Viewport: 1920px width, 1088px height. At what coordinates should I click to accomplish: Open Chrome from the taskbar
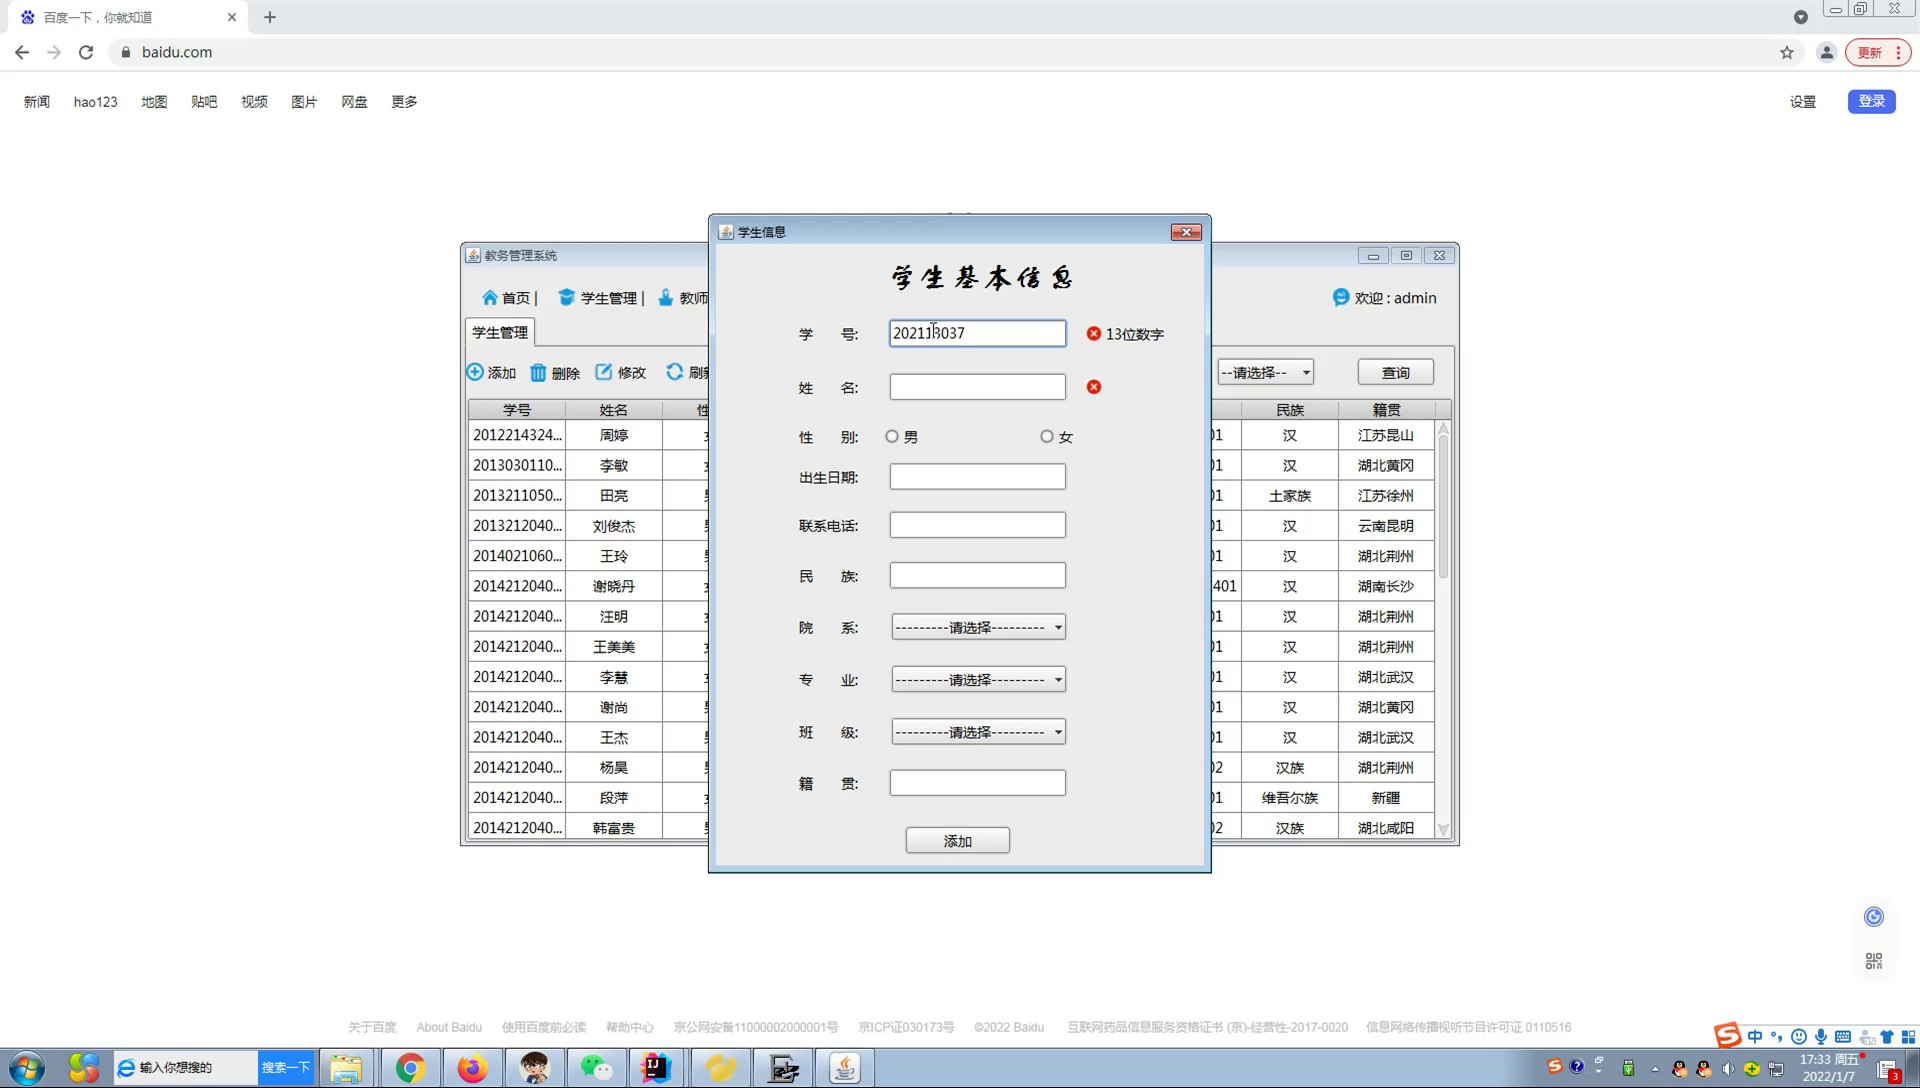tap(409, 1068)
